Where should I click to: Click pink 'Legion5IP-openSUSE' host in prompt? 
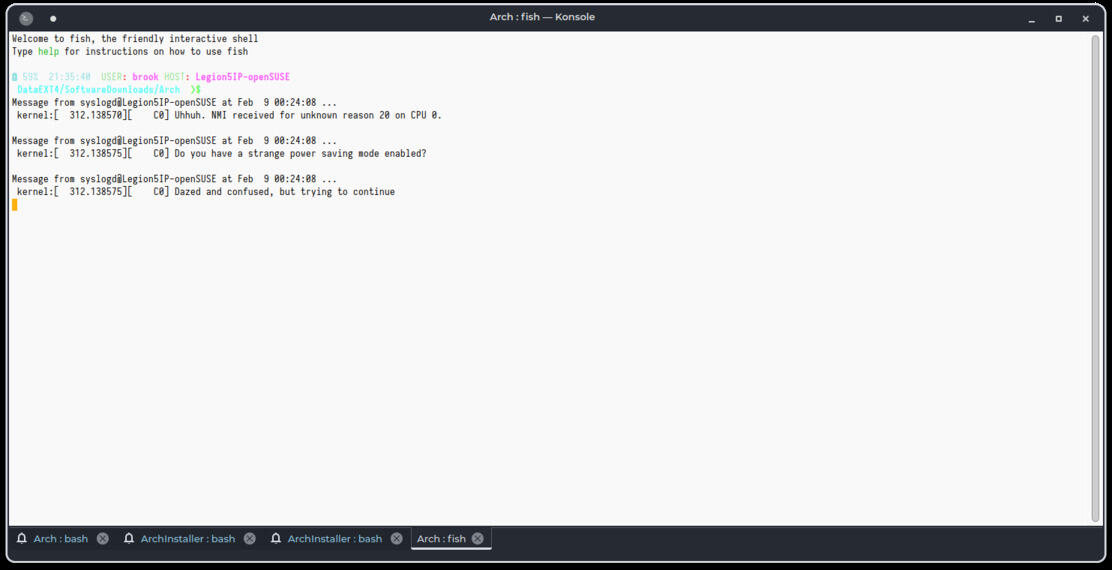pos(243,77)
